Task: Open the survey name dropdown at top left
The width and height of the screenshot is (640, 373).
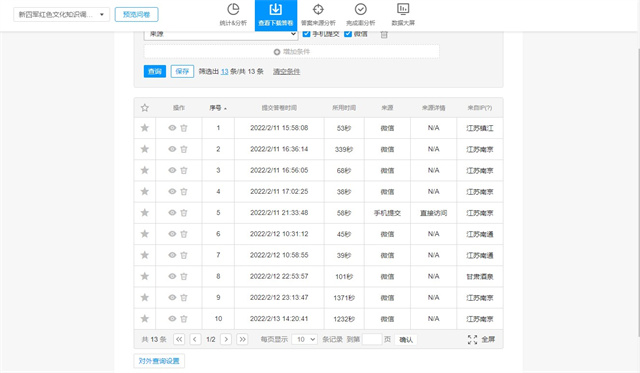Action: pyautogui.click(x=61, y=15)
